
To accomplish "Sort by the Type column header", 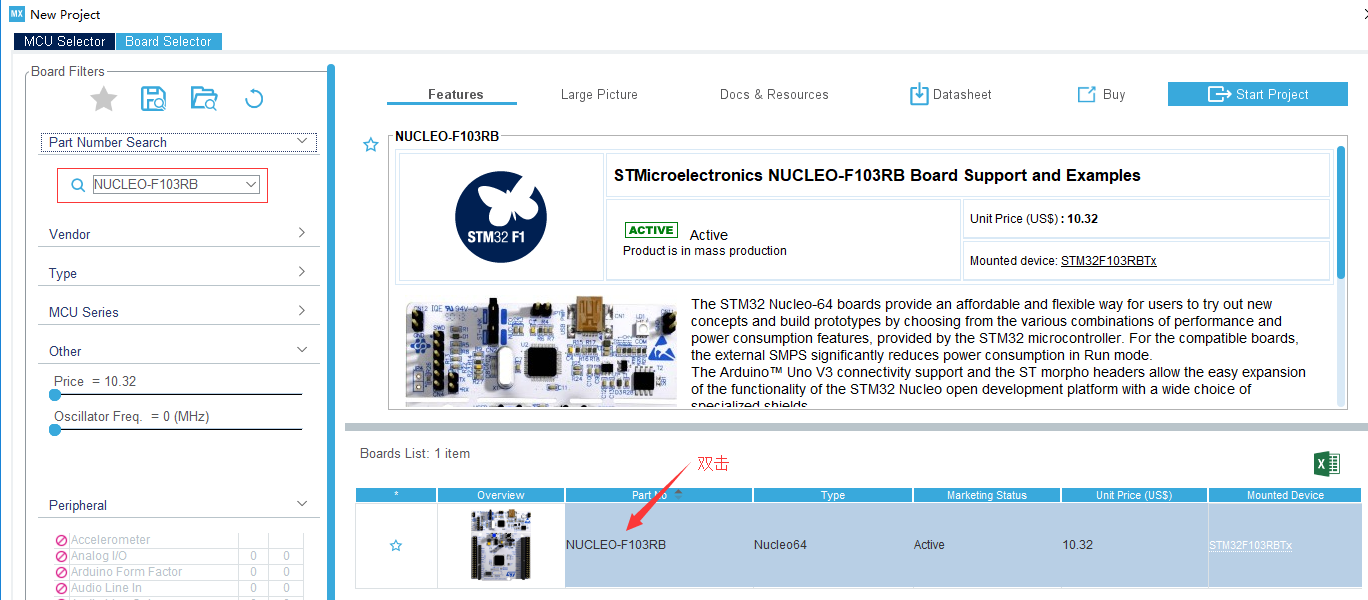I will point(833,495).
